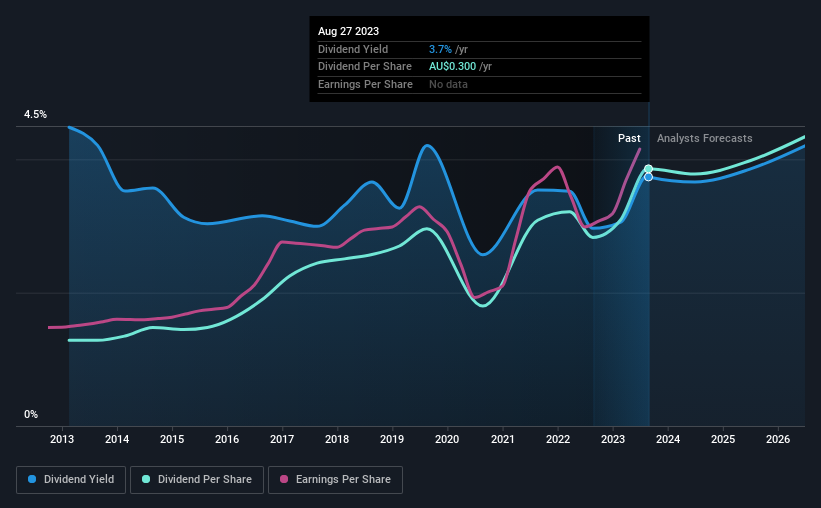The image size is (821, 508).
Task: Click the teal Dividend Per Share legend dot
Action: (146, 479)
